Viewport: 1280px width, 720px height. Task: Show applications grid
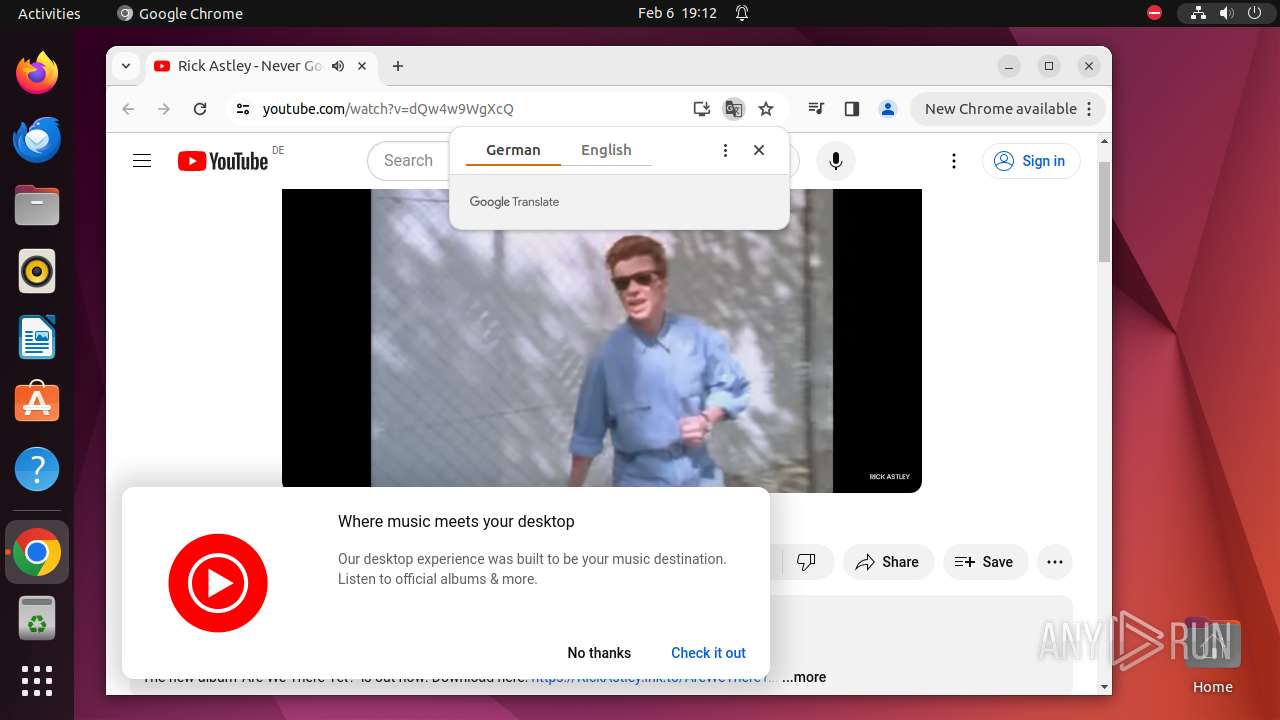pyautogui.click(x=37, y=680)
